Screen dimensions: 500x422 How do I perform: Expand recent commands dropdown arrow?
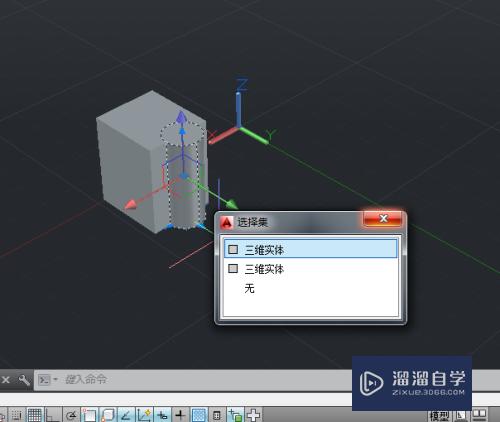pyautogui.click(x=55, y=380)
